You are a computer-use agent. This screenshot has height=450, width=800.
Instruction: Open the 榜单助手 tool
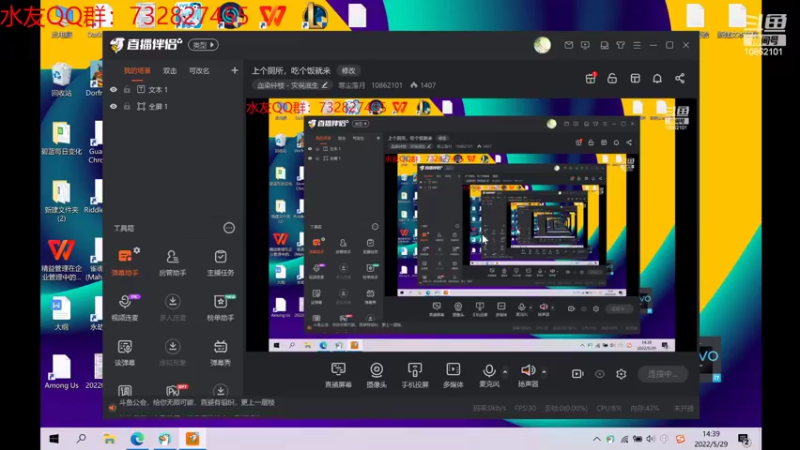[x=220, y=307]
